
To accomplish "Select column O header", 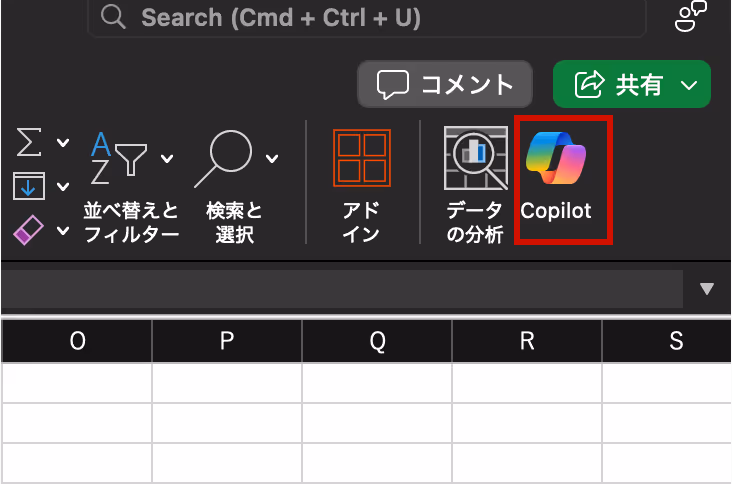I will pos(77,341).
